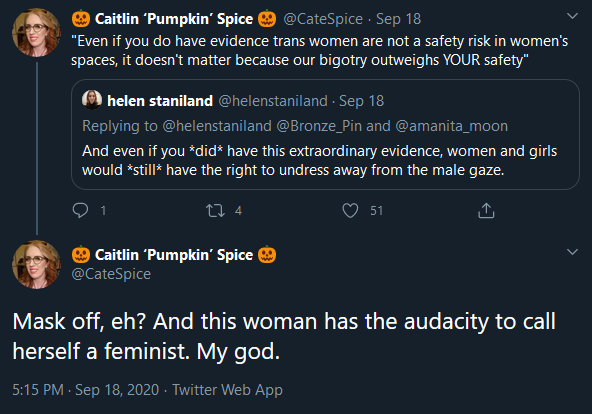Visit helen staniland's display name link
The image size is (592, 414).
[160, 101]
